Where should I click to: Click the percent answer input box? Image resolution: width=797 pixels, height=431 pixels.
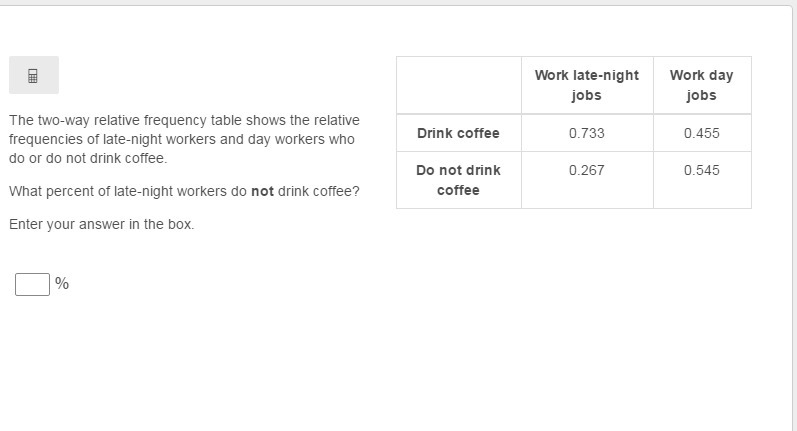point(33,284)
